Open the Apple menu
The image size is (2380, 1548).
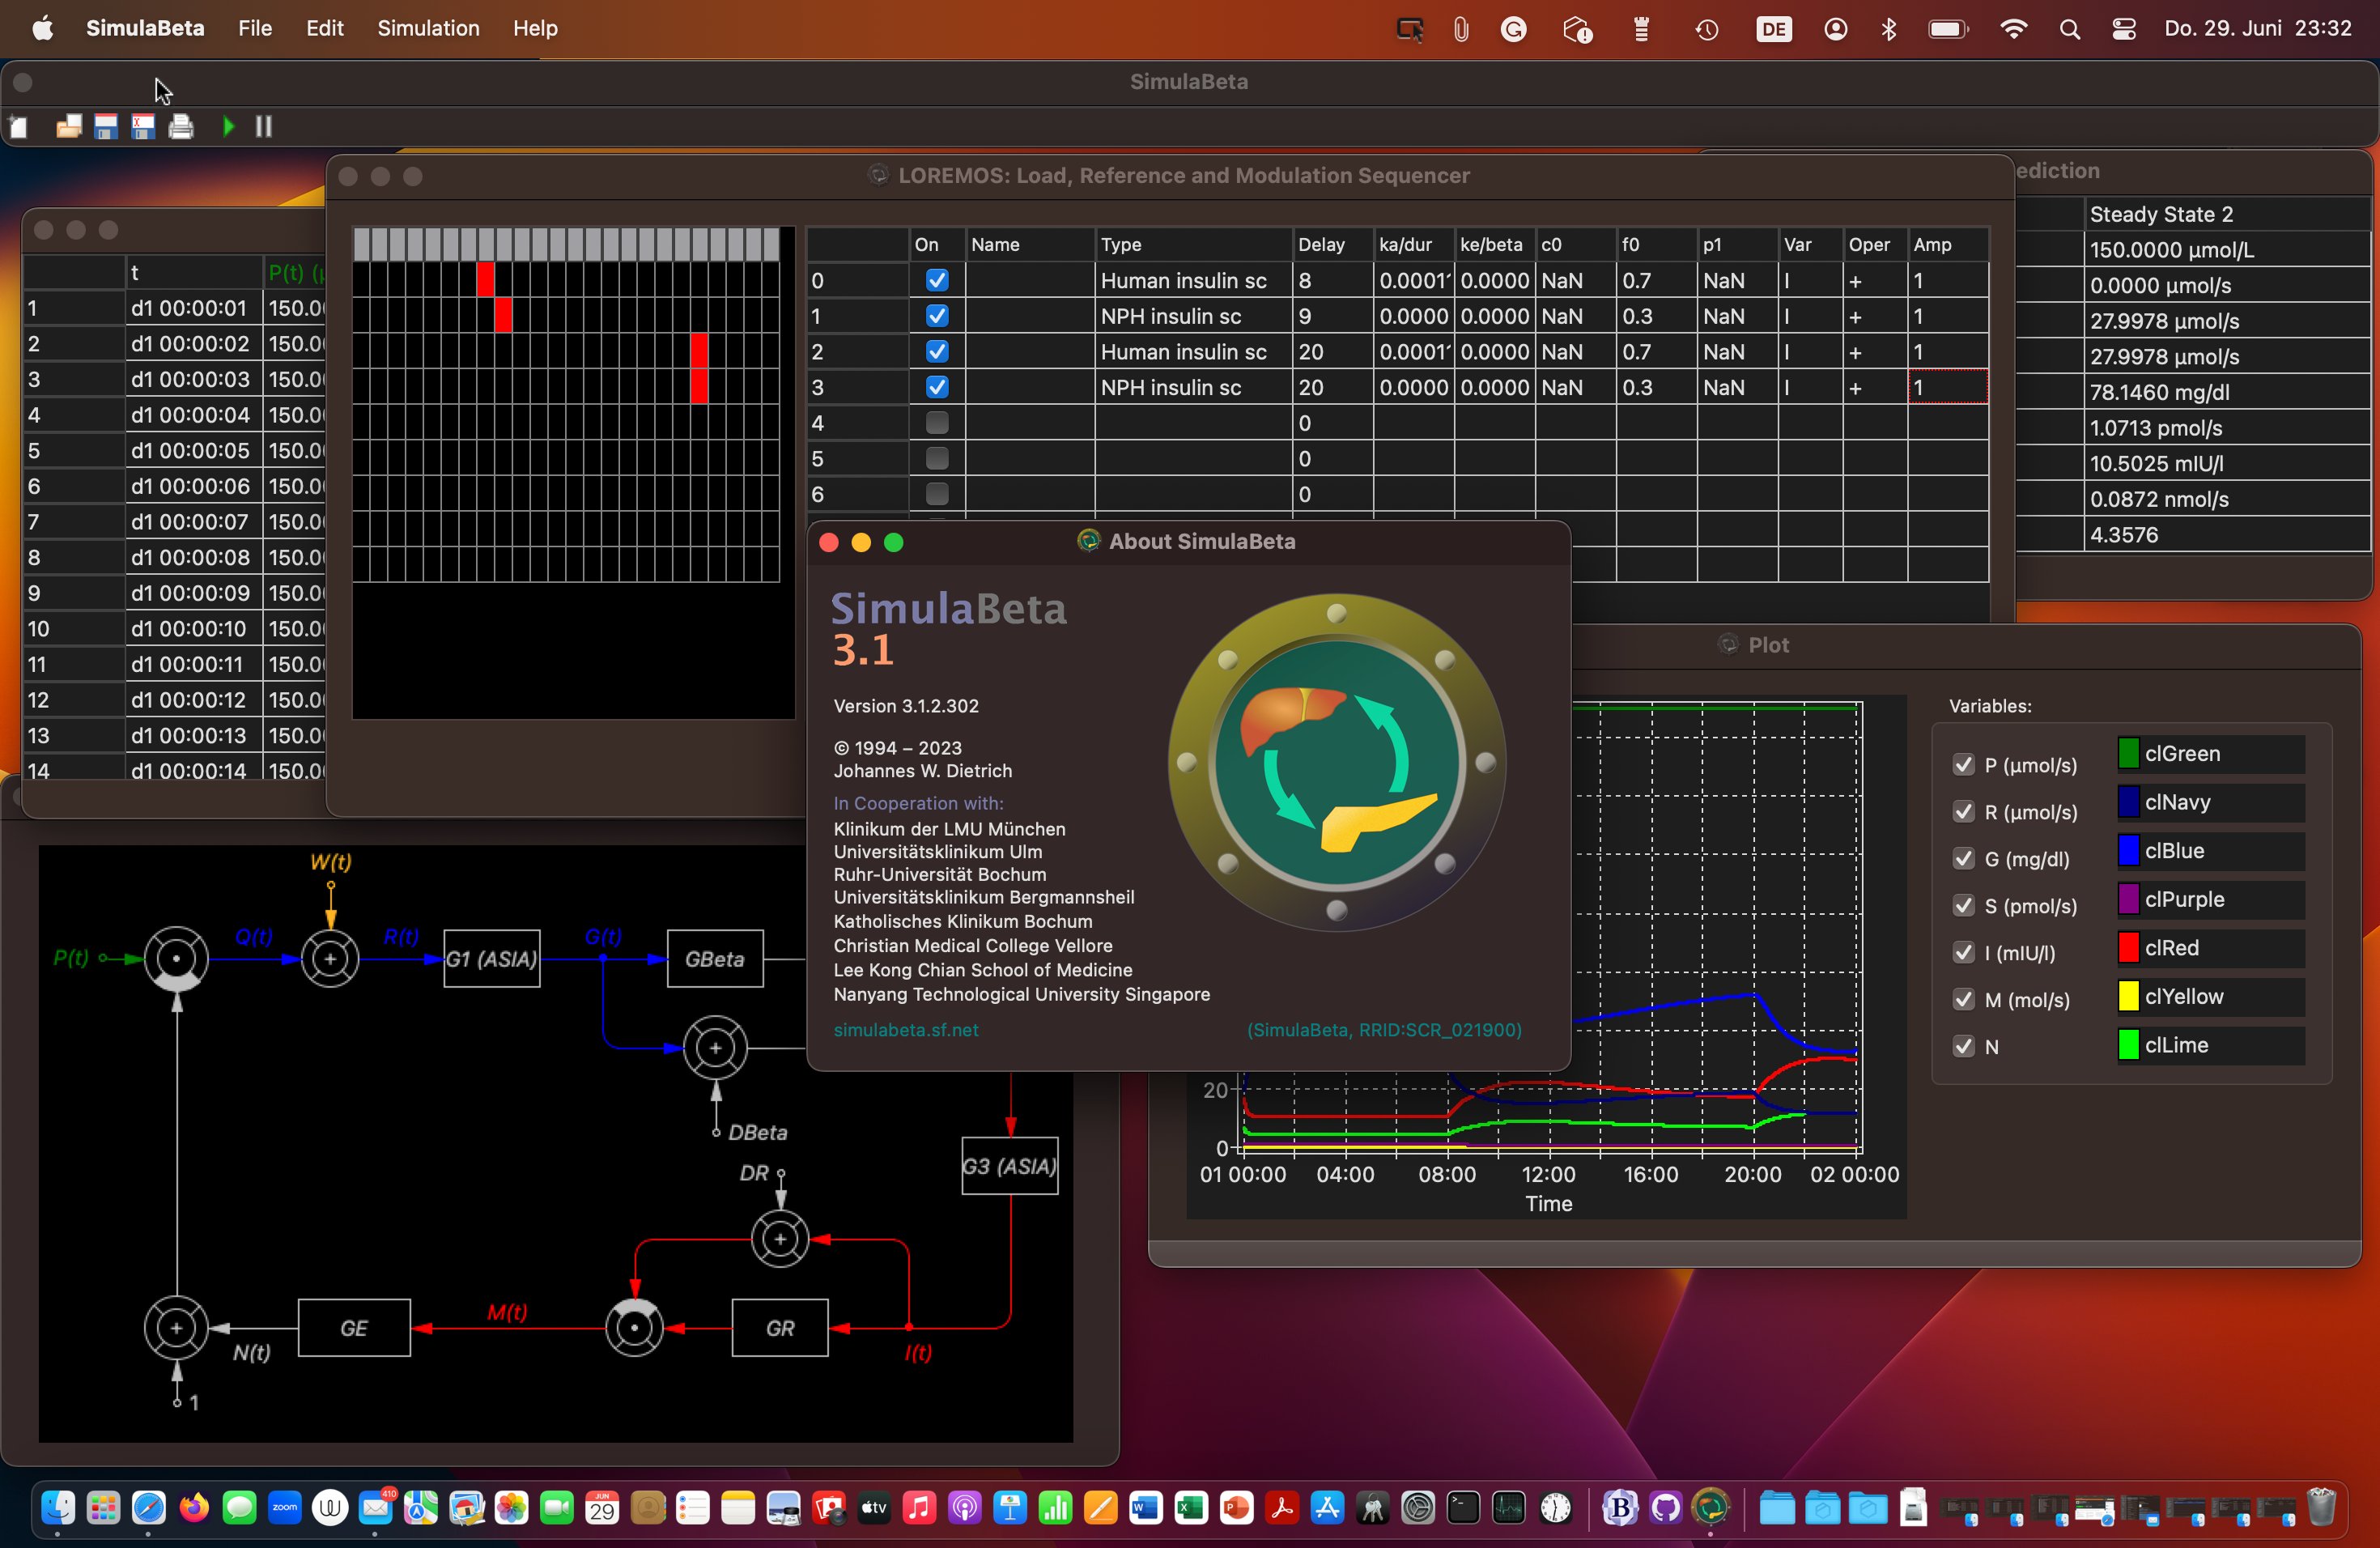[42, 28]
